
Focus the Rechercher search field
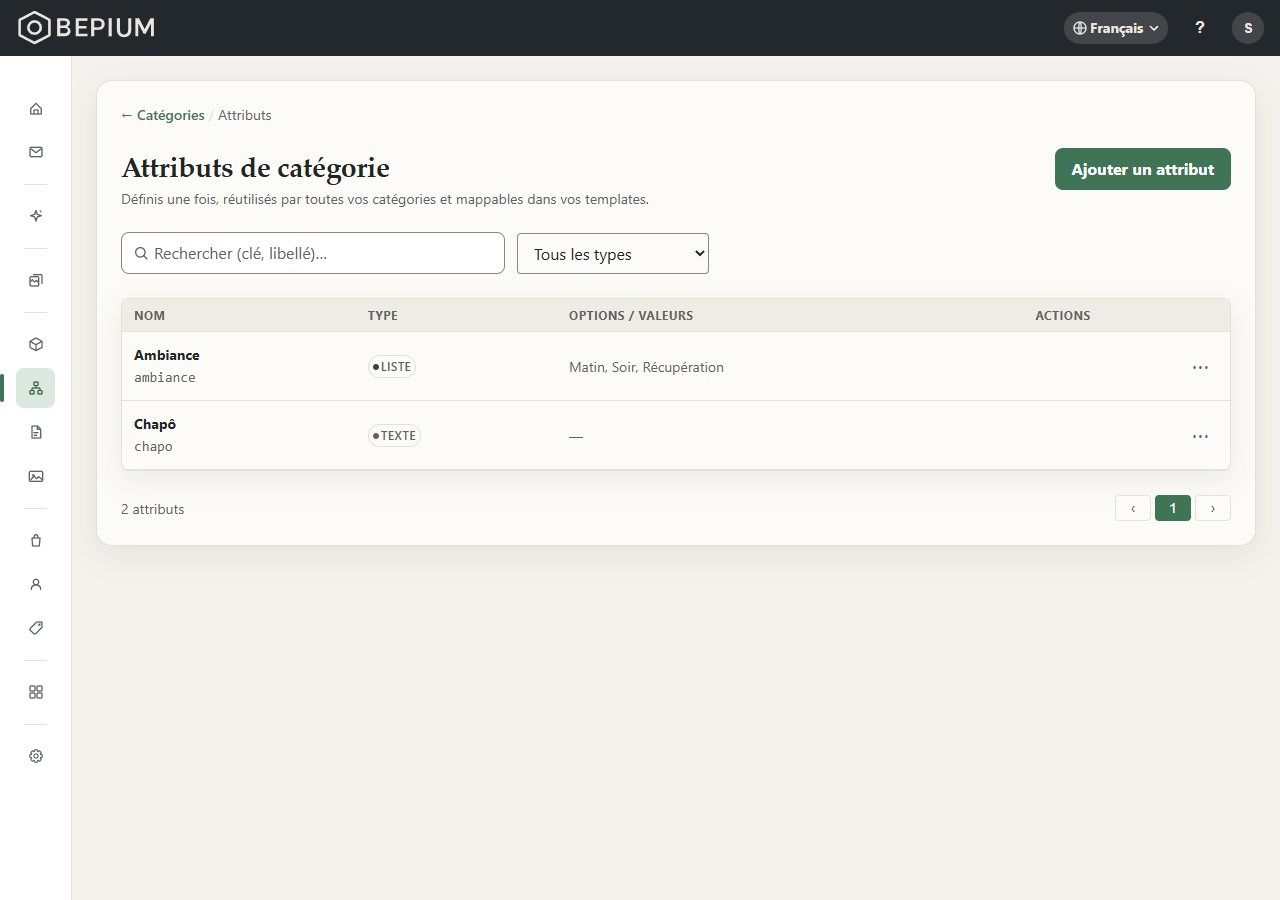click(x=313, y=253)
